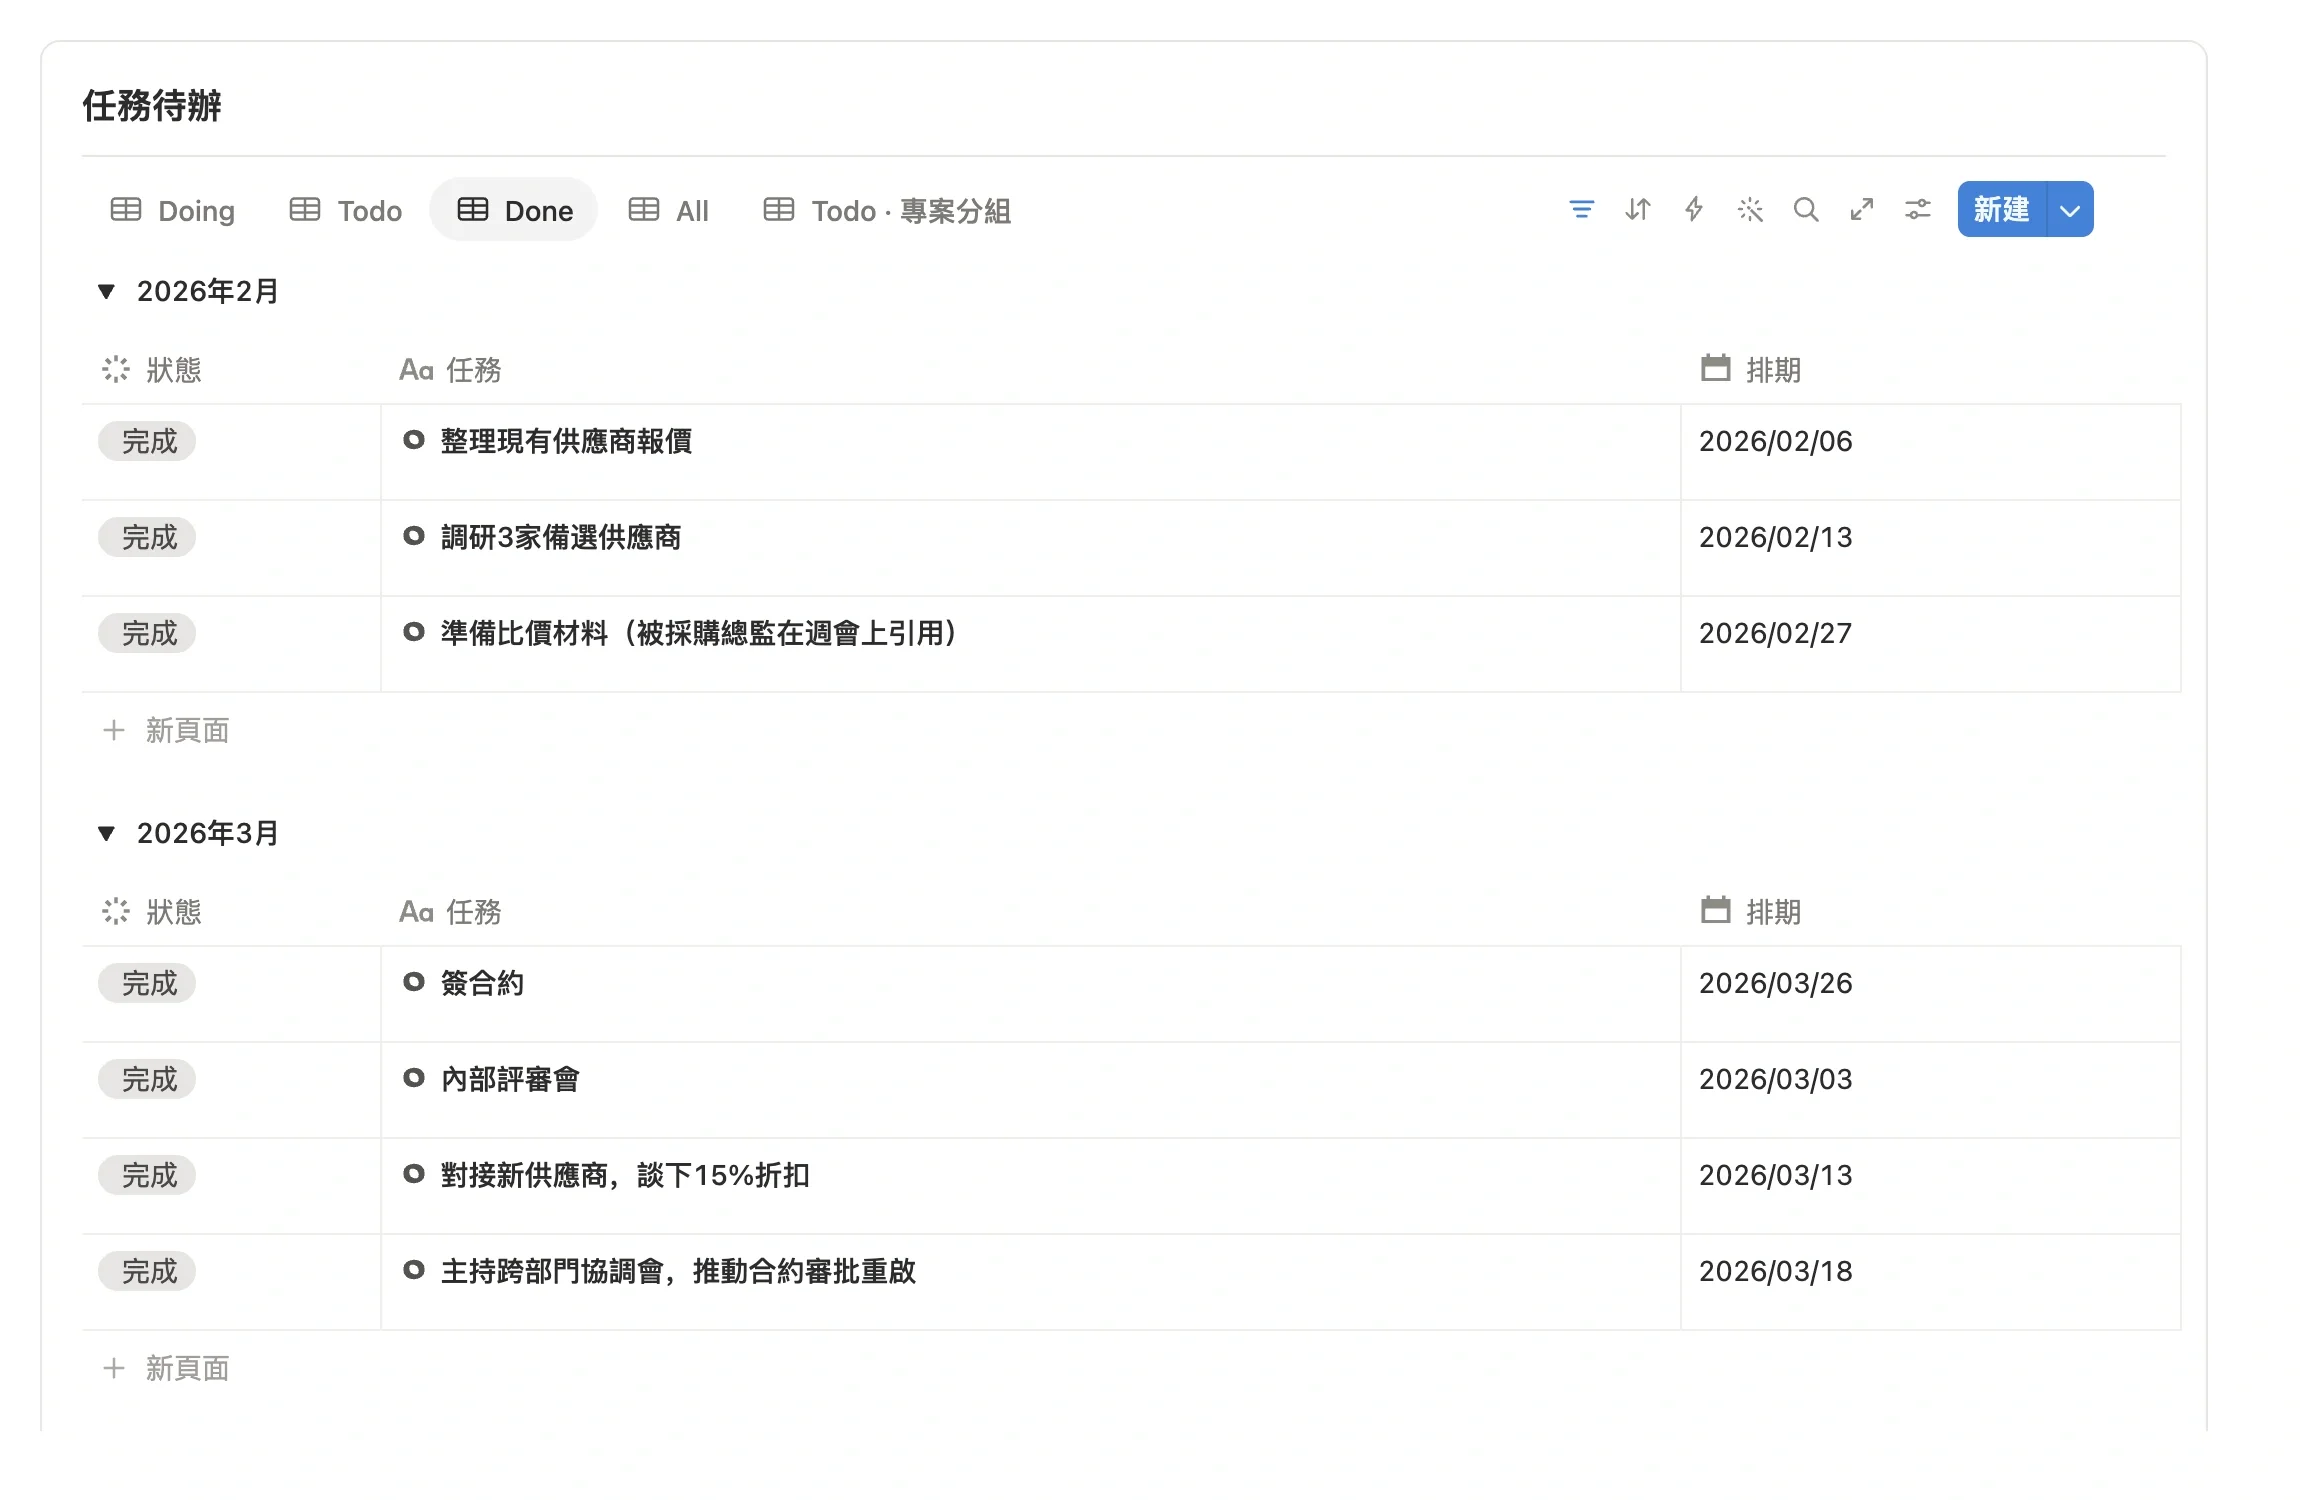Click the calendar icon in February 排期 header
This screenshot has width=2300, height=1500.
click(1716, 368)
